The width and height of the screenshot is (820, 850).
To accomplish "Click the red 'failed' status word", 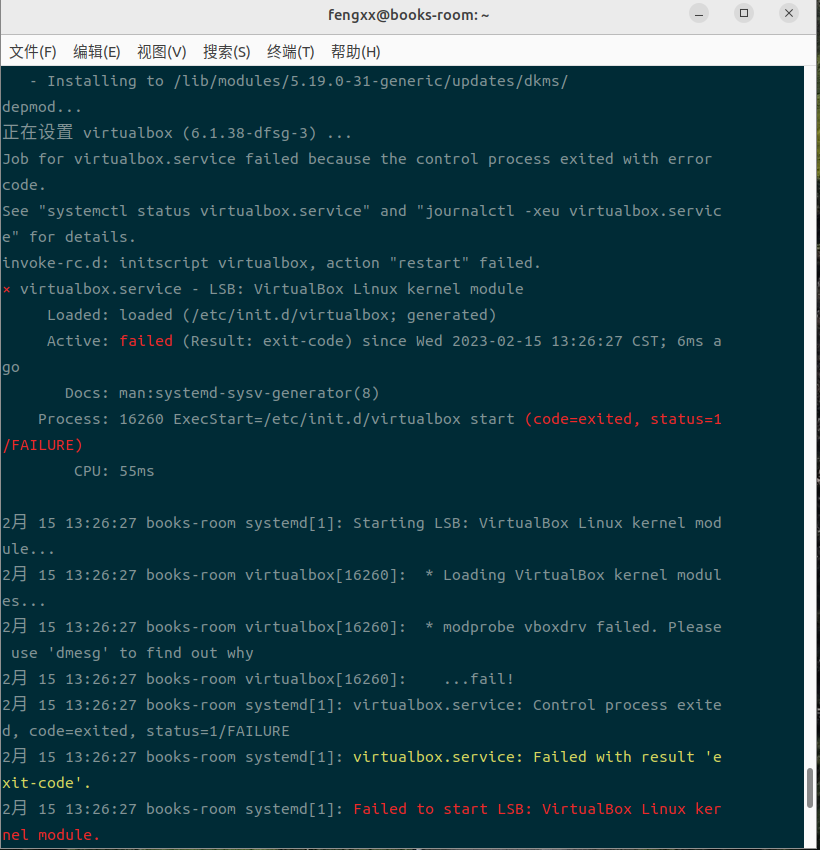I will (146, 341).
